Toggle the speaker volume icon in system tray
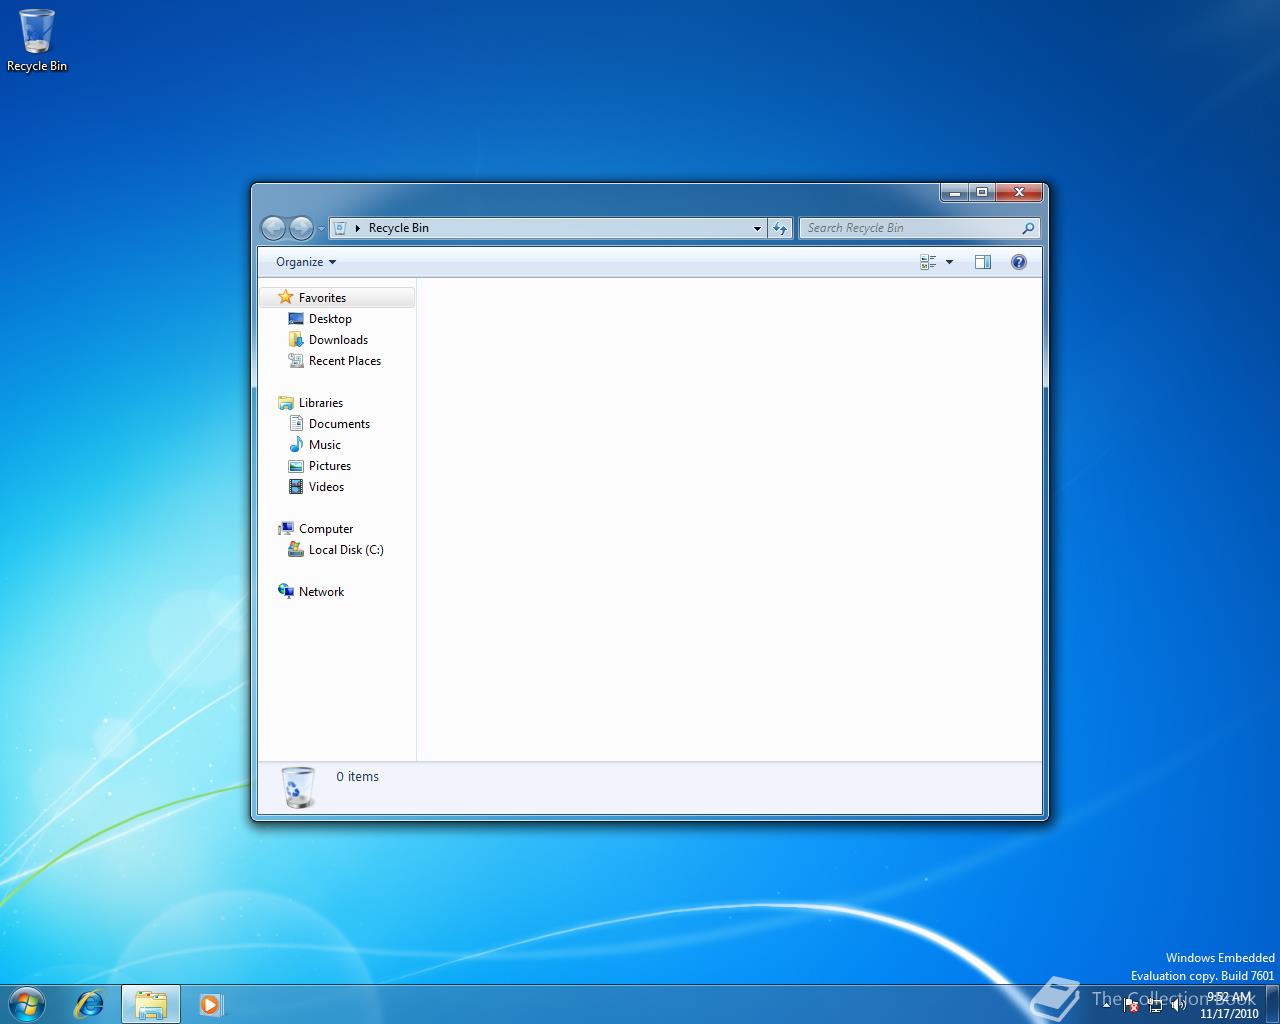1280x1024 pixels. tap(1179, 1005)
